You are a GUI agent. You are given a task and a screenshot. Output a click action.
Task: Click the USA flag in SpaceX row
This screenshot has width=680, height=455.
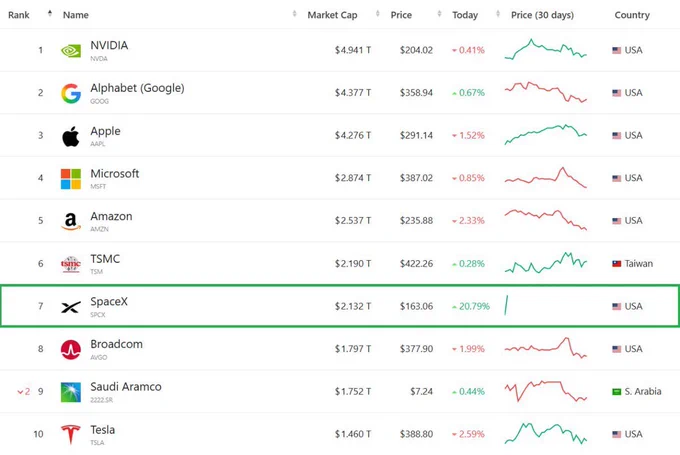pyautogui.click(x=616, y=306)
